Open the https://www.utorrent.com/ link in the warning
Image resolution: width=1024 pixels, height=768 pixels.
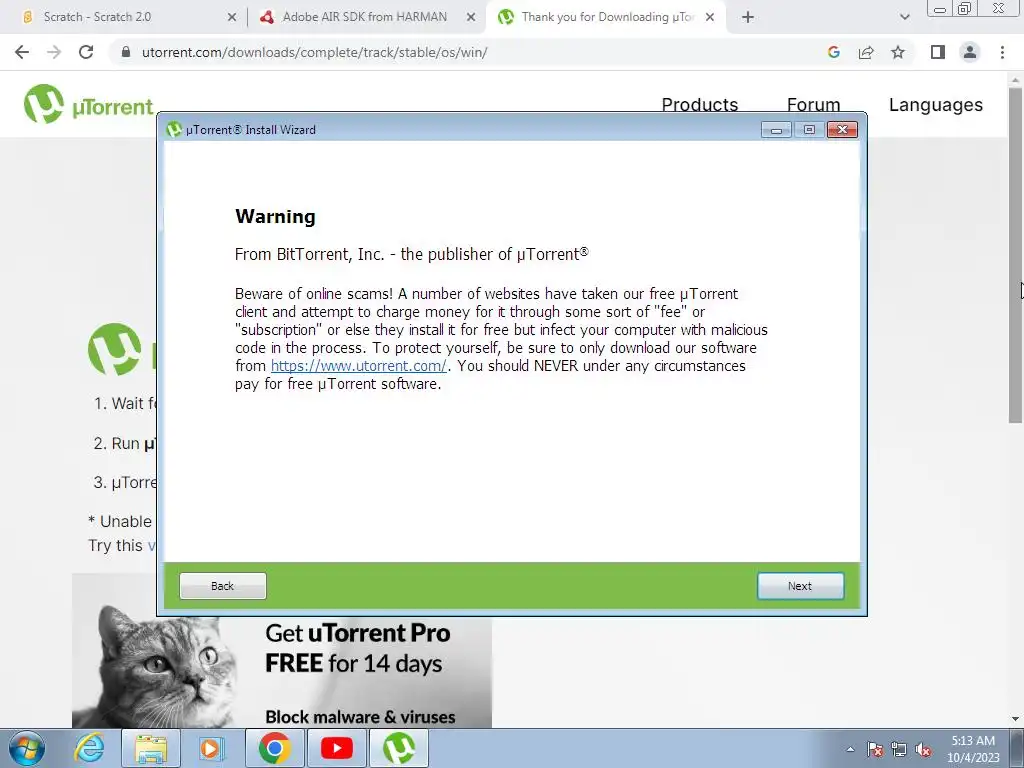coord(359,366)
